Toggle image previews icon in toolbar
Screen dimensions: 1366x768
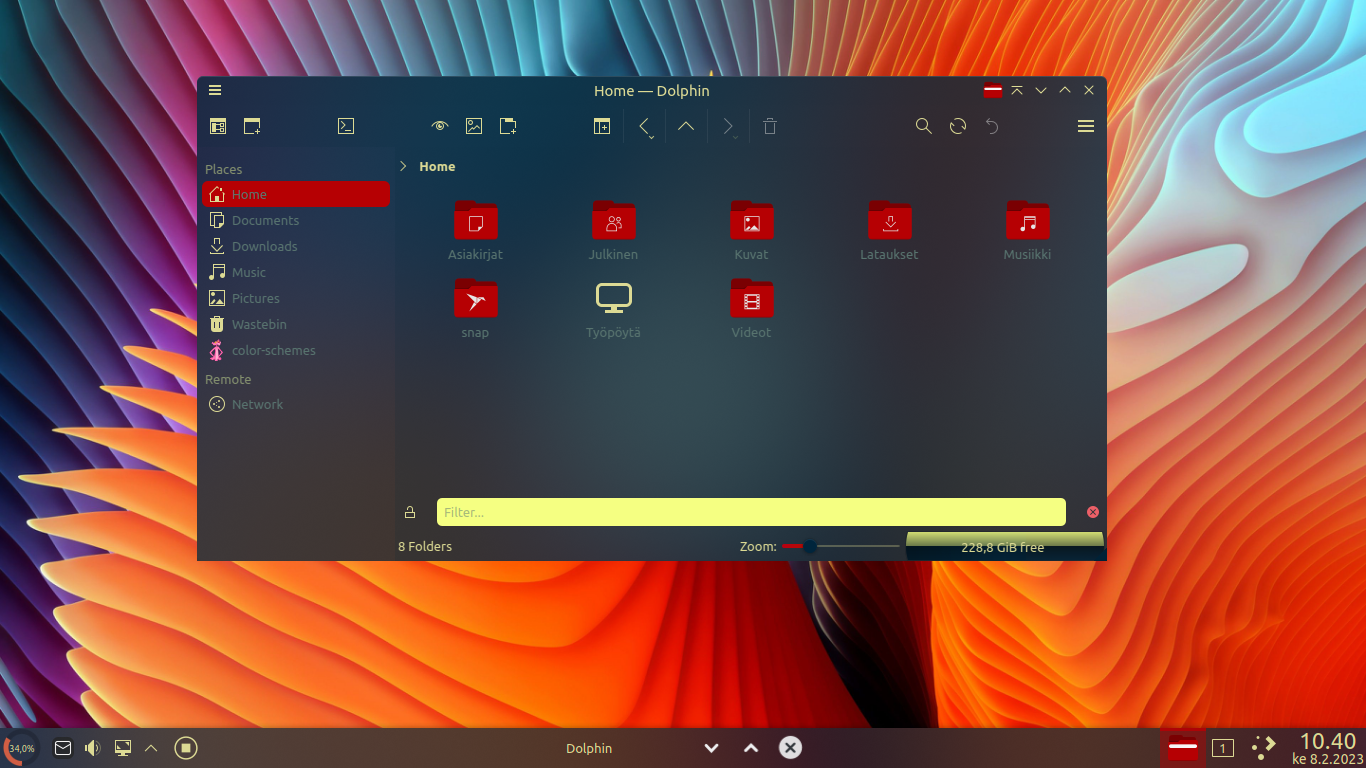[474, 126]
